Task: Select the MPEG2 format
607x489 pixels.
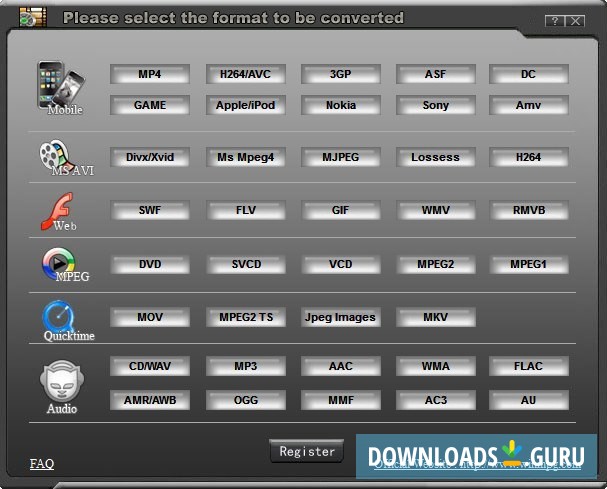Action: (x=436, y=264)
